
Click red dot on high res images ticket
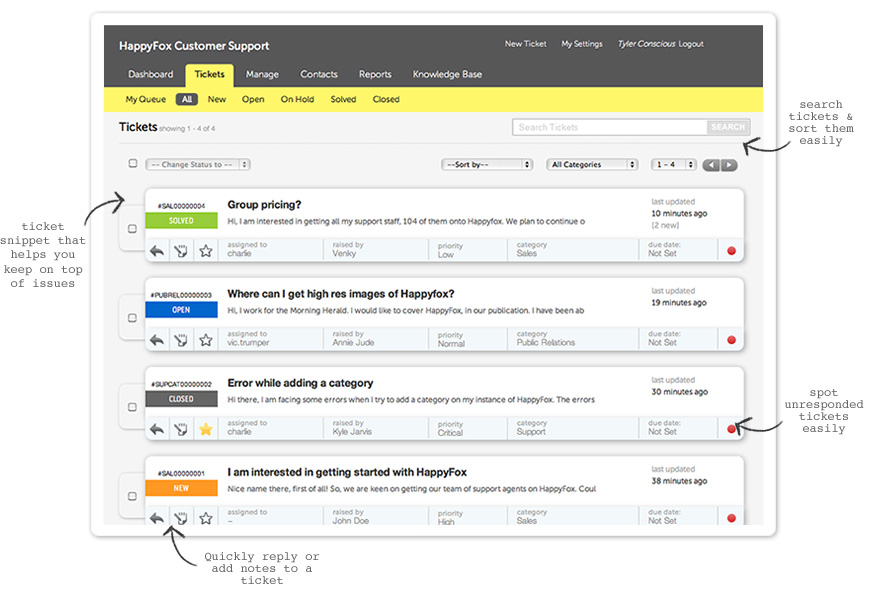coord(731,340)
